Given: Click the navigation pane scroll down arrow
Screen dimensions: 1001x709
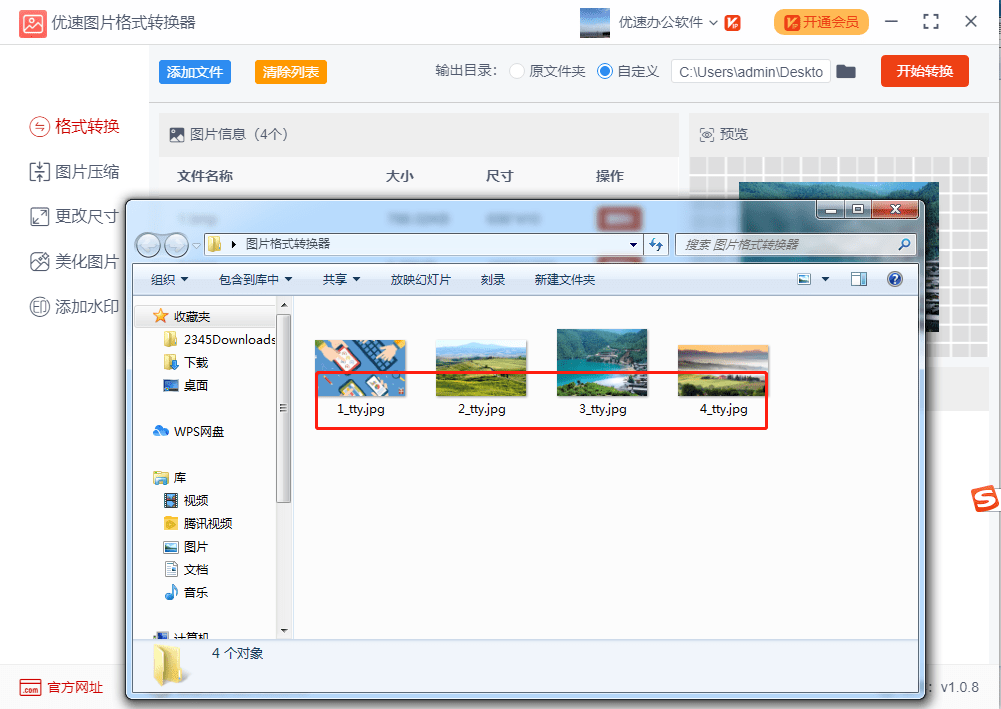Looking at the screenshot, I should (284, 631).
